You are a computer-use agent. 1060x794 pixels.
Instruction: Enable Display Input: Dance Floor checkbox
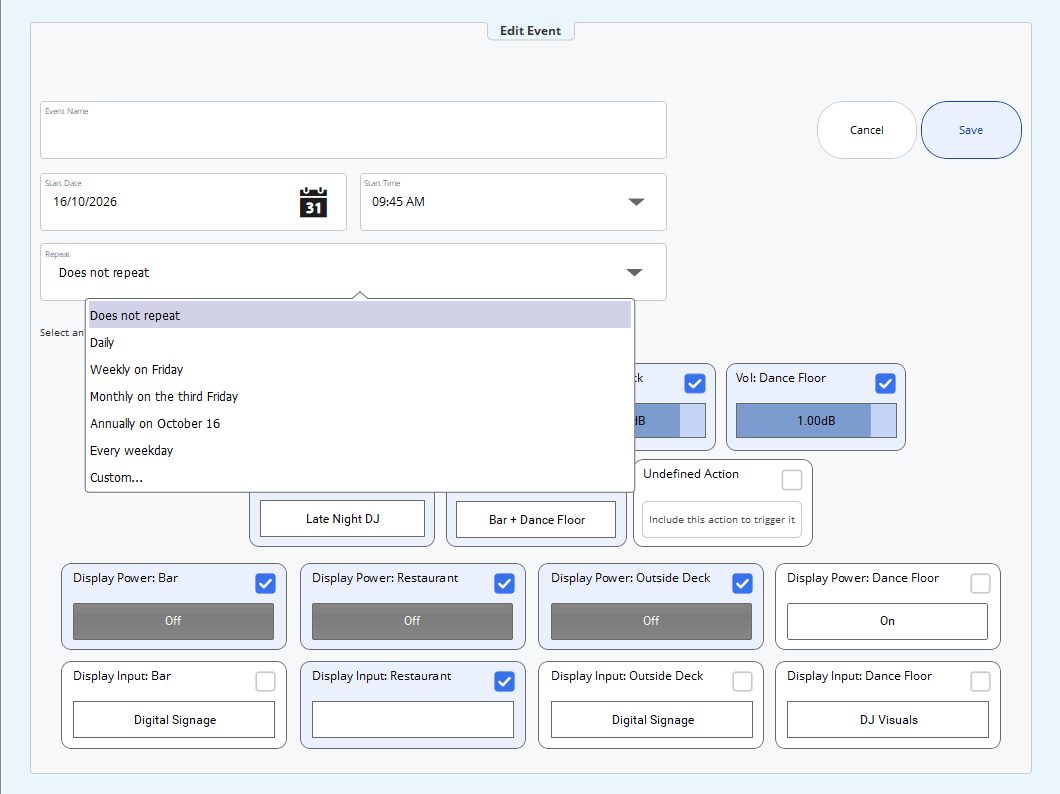[980, 681]
